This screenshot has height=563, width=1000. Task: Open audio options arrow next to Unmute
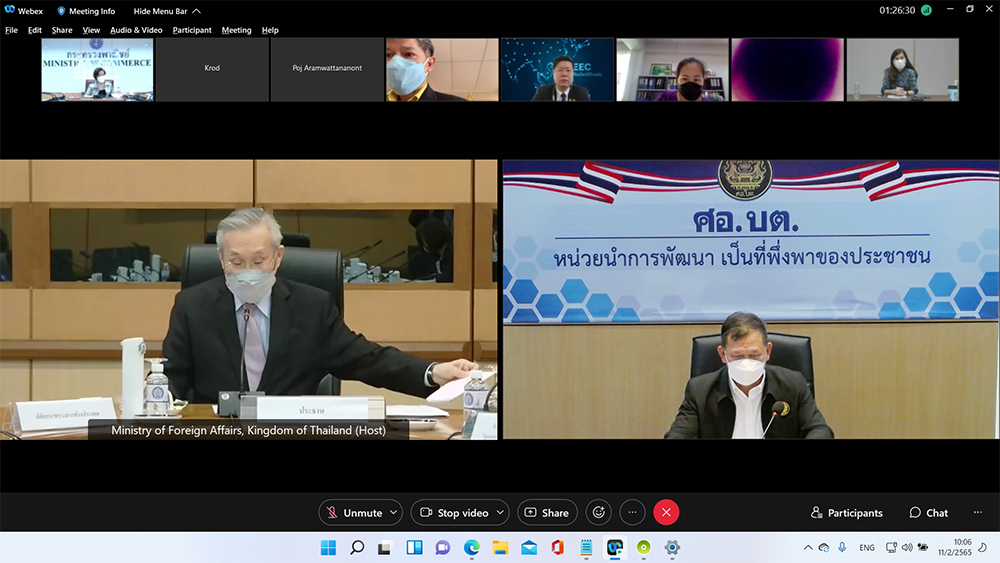393,513
